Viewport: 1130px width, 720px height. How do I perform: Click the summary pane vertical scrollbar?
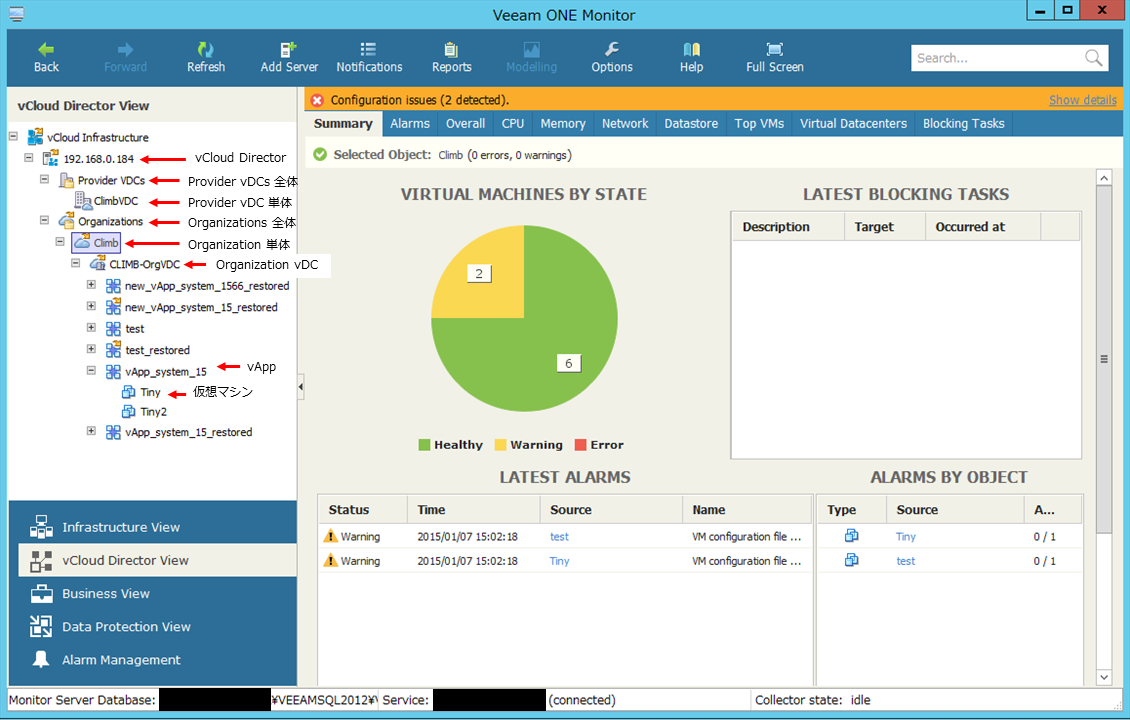pos(1103,358)
